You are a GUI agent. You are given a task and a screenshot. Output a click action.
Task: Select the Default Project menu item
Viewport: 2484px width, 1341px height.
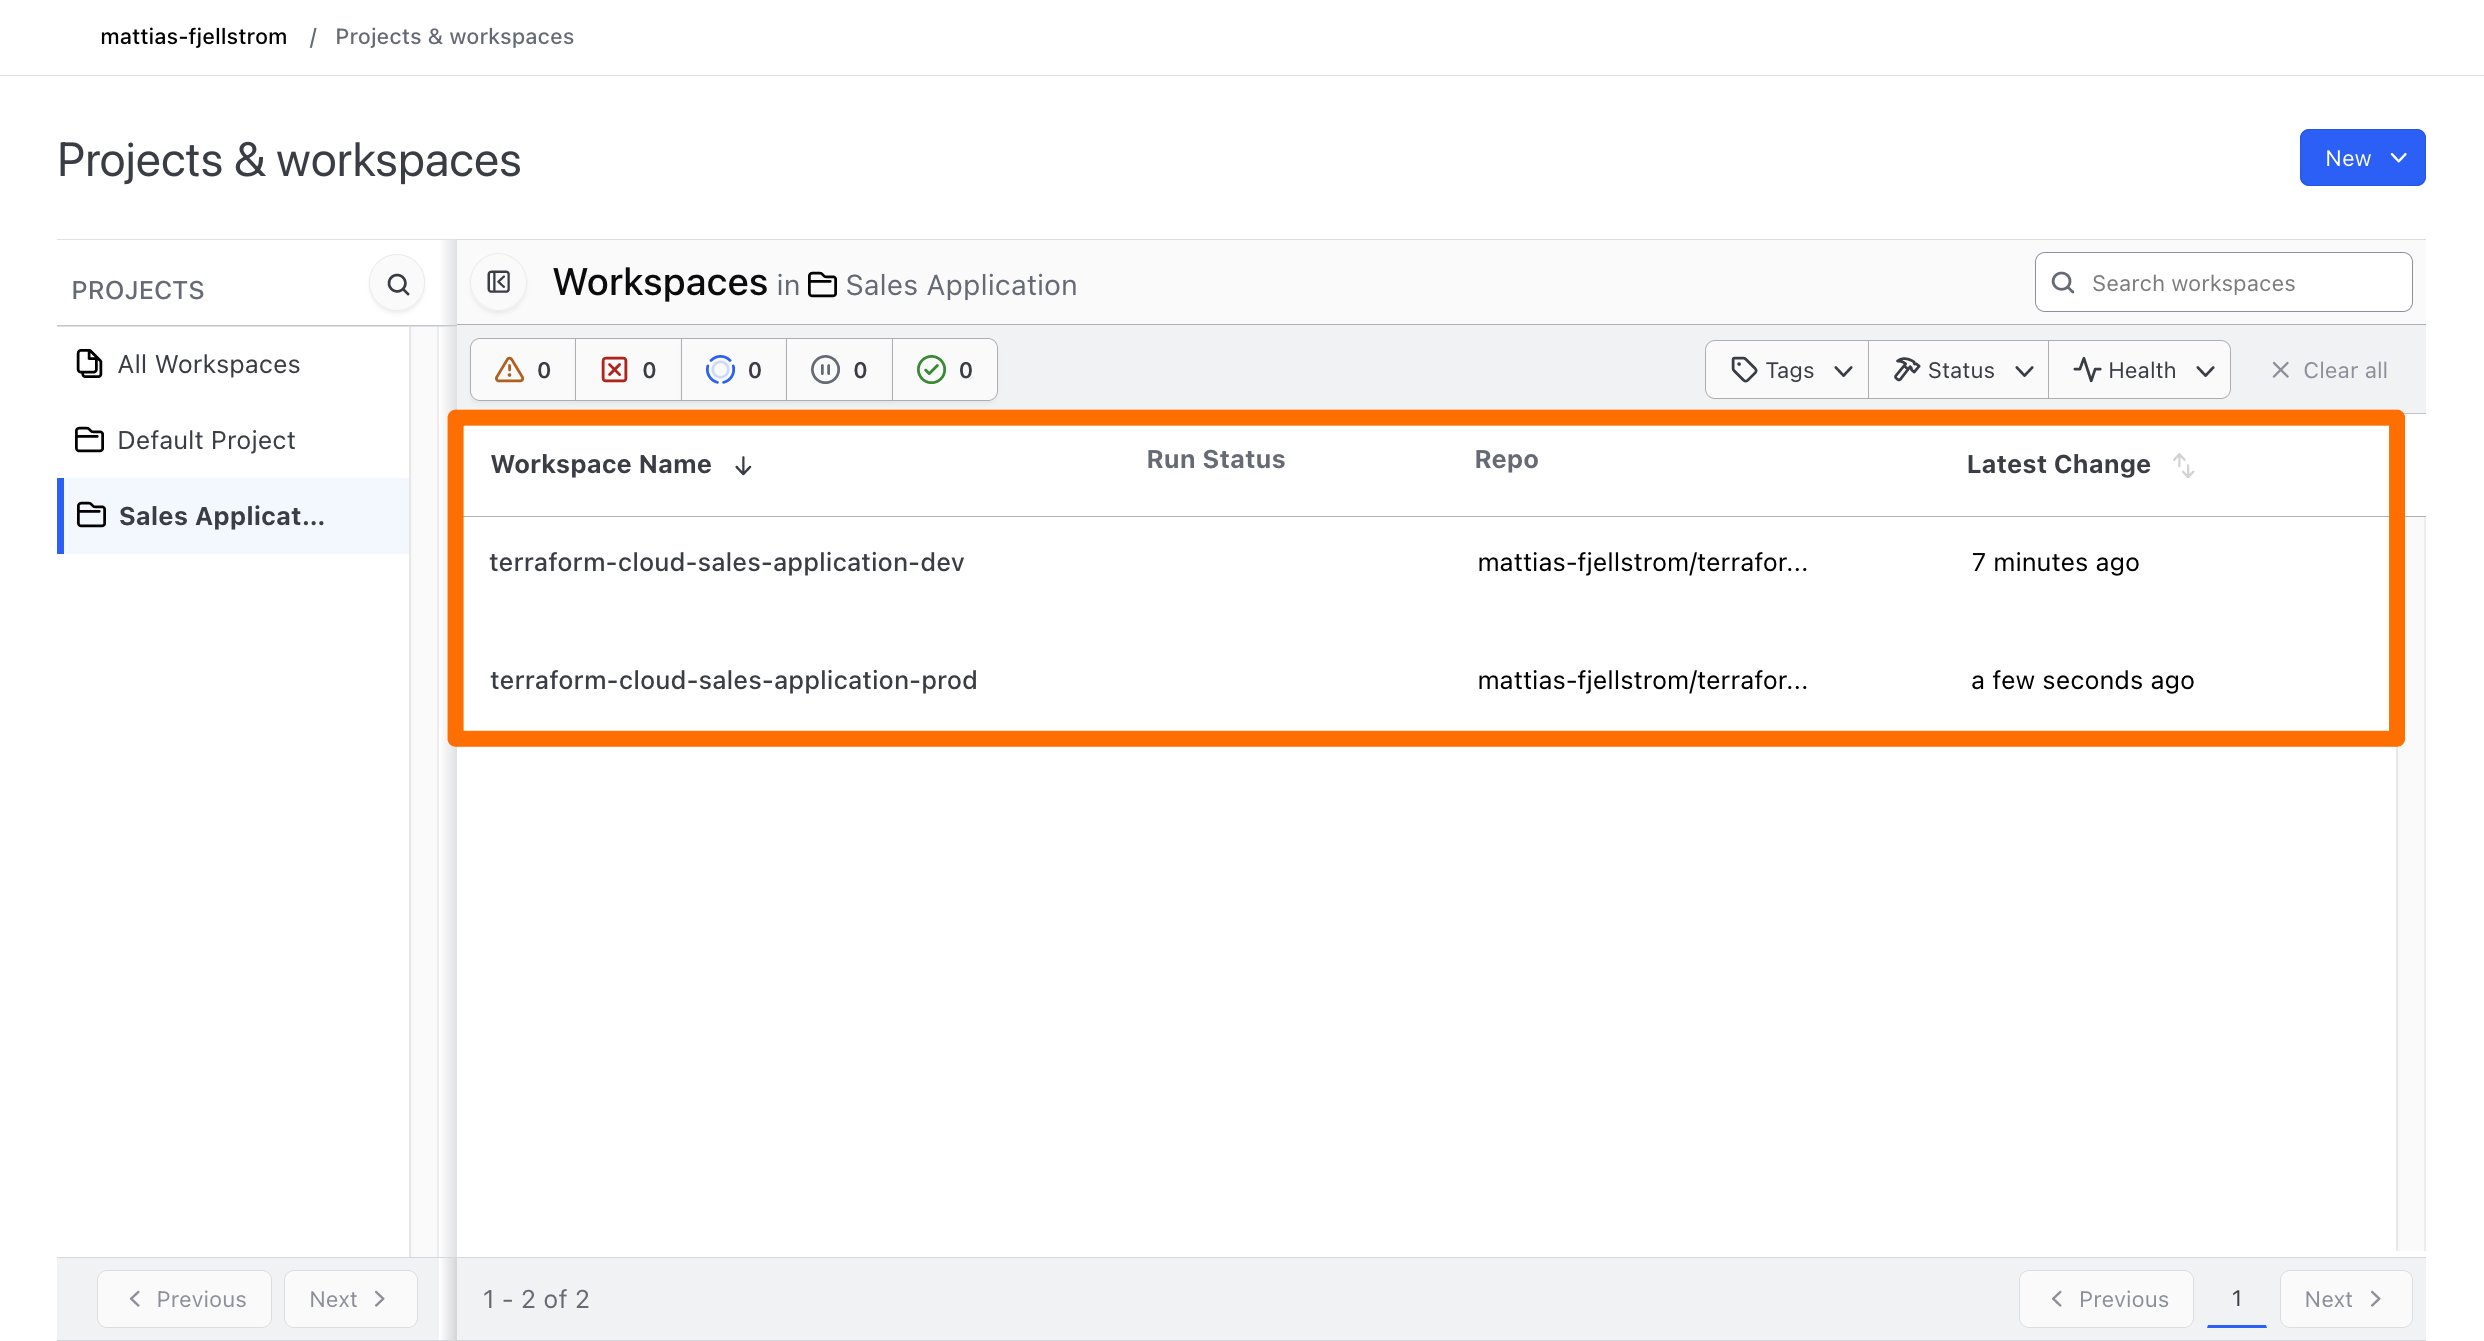tap(206, 439)
